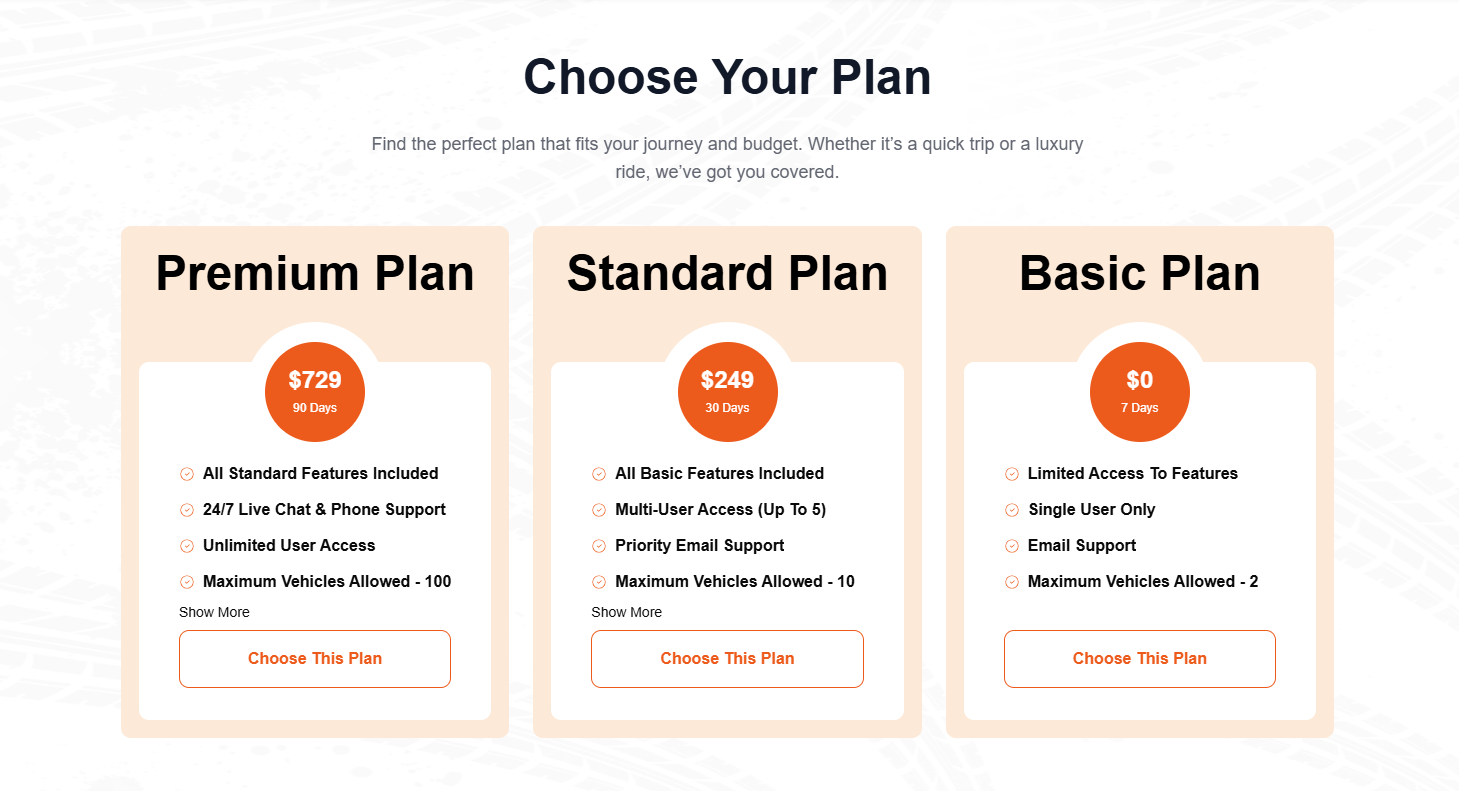
Task: Click check icon next to Single User Only
Action: pos(1012,510)
